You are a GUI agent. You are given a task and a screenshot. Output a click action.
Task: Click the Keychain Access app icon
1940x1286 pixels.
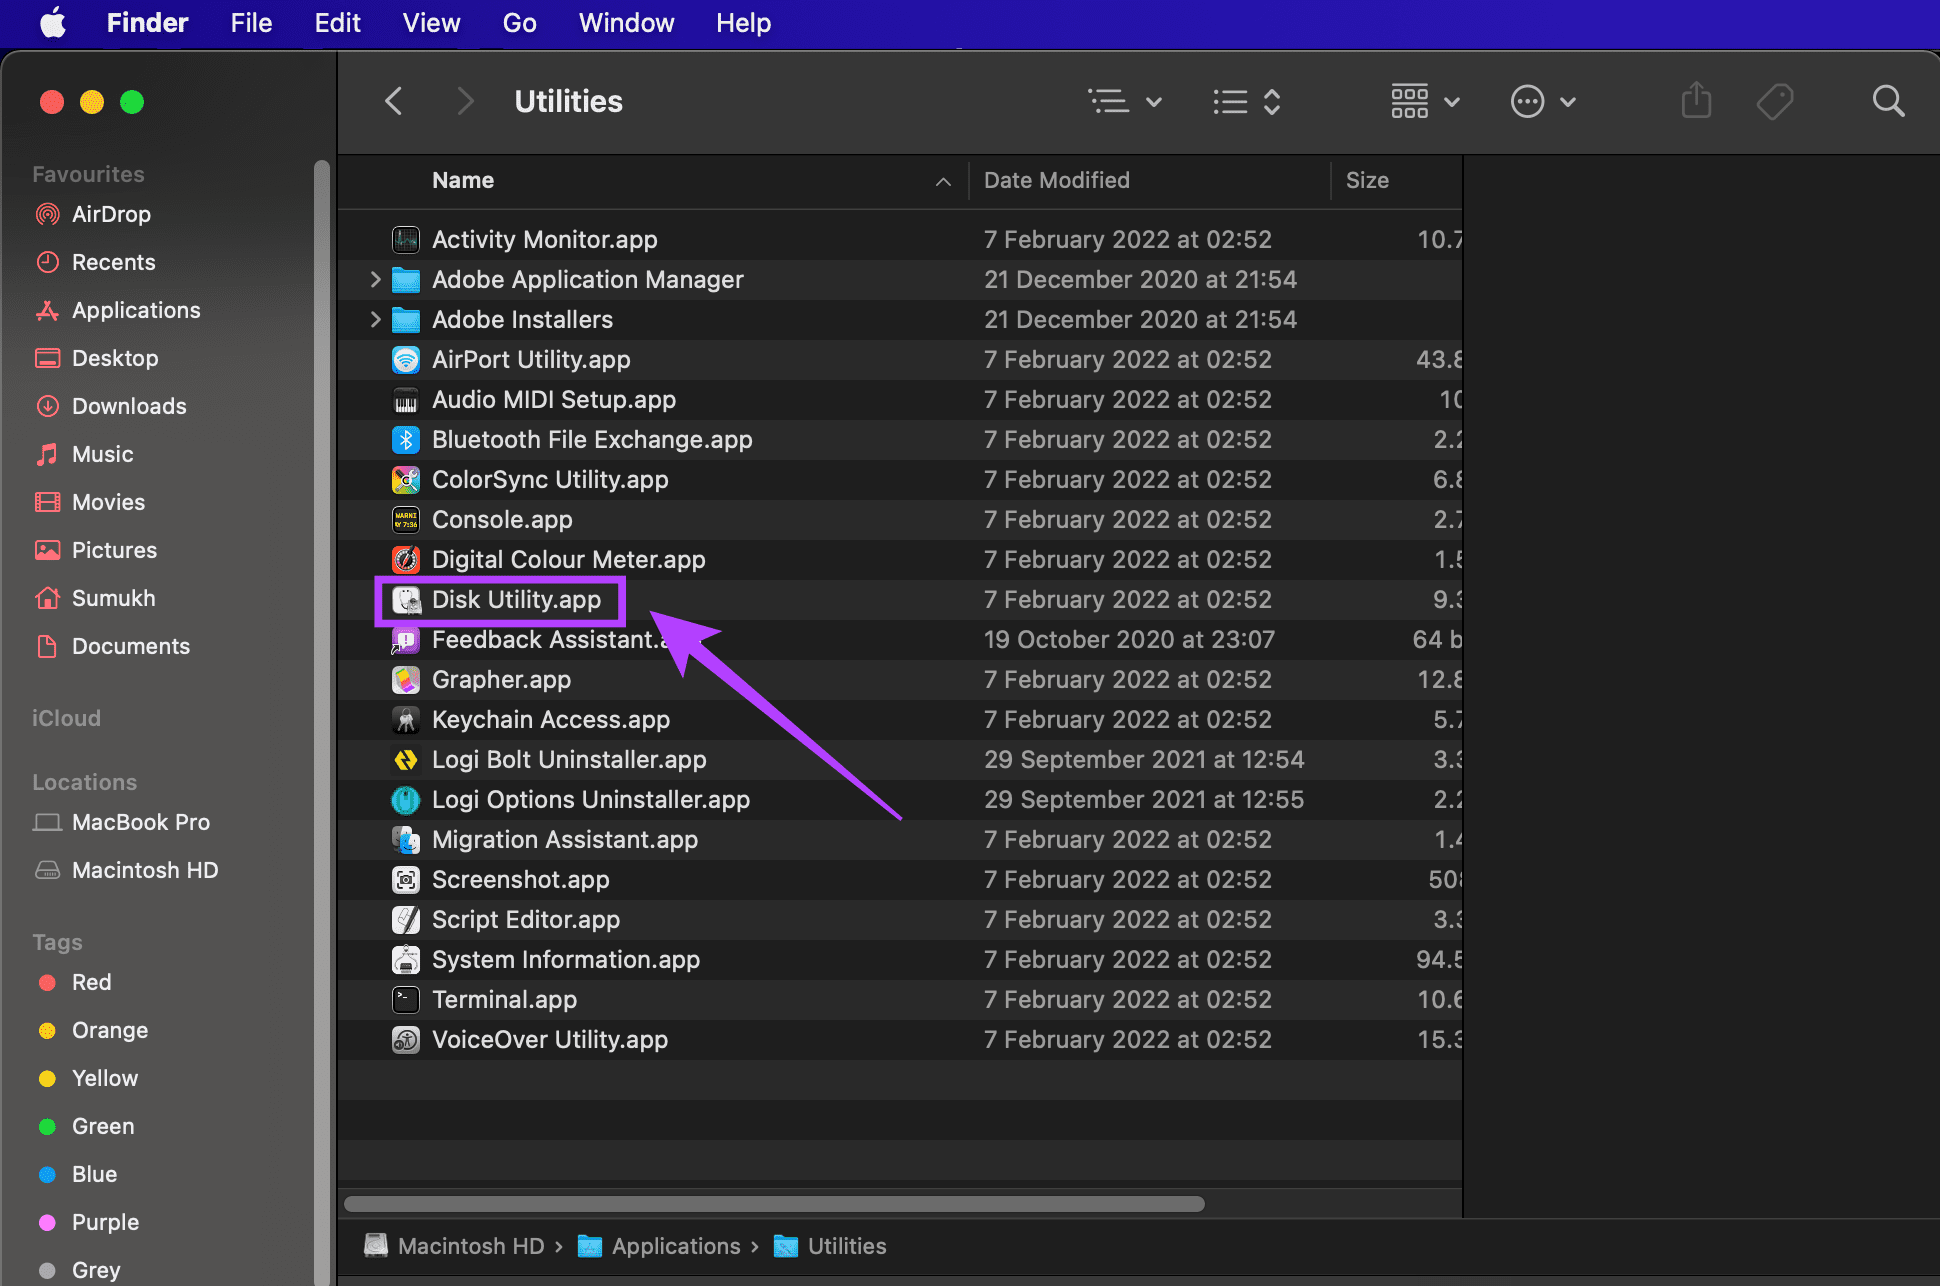pyautogui.click(x=405, y=719)
